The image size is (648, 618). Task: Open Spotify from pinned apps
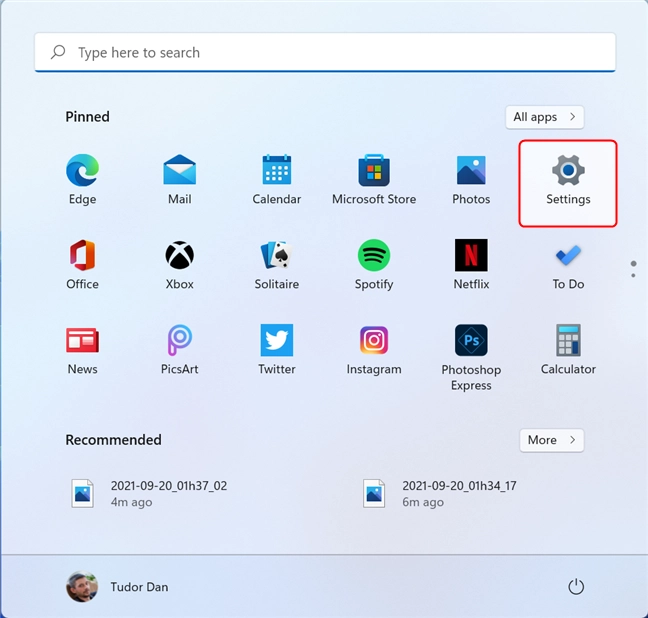point(374,265)
